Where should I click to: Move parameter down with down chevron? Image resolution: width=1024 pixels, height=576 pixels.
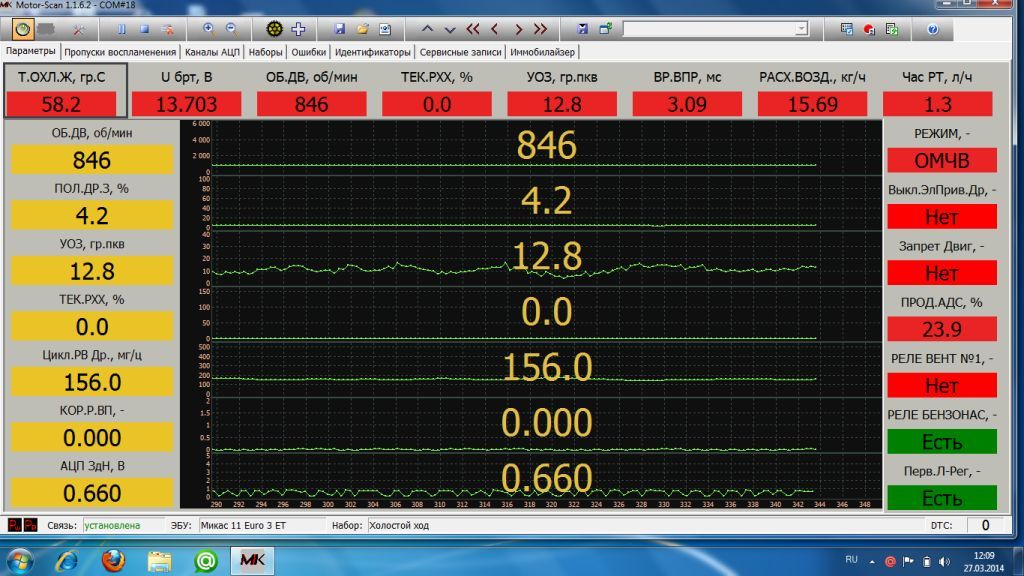pos(450,29)
